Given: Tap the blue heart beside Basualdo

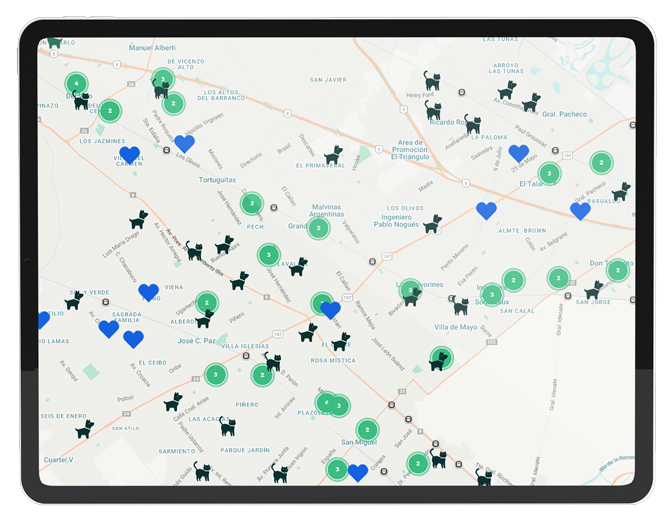Looking at the screenshot, I should (580, 211).
